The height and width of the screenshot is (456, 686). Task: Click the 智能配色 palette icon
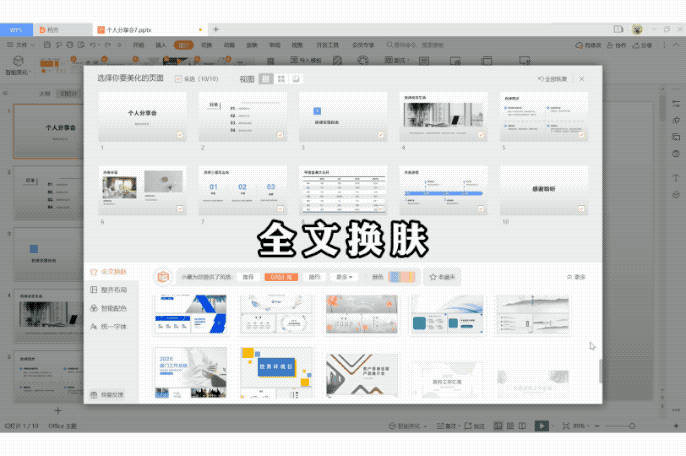tap(93, 308)
